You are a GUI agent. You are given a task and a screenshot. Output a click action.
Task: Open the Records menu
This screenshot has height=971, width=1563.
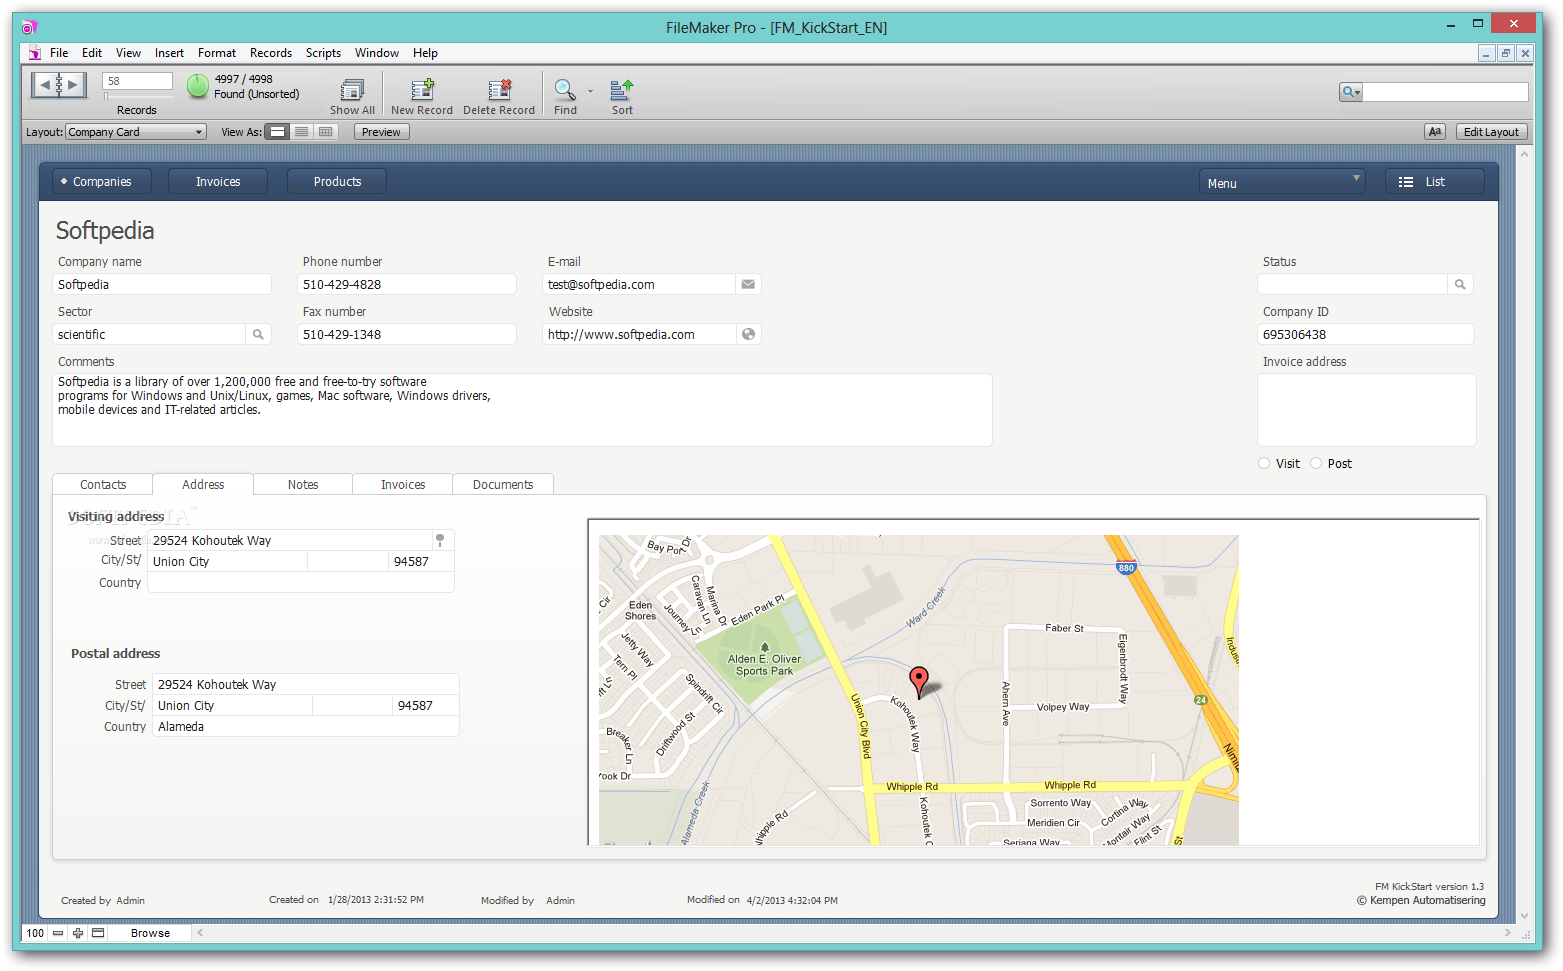[271, 53]
